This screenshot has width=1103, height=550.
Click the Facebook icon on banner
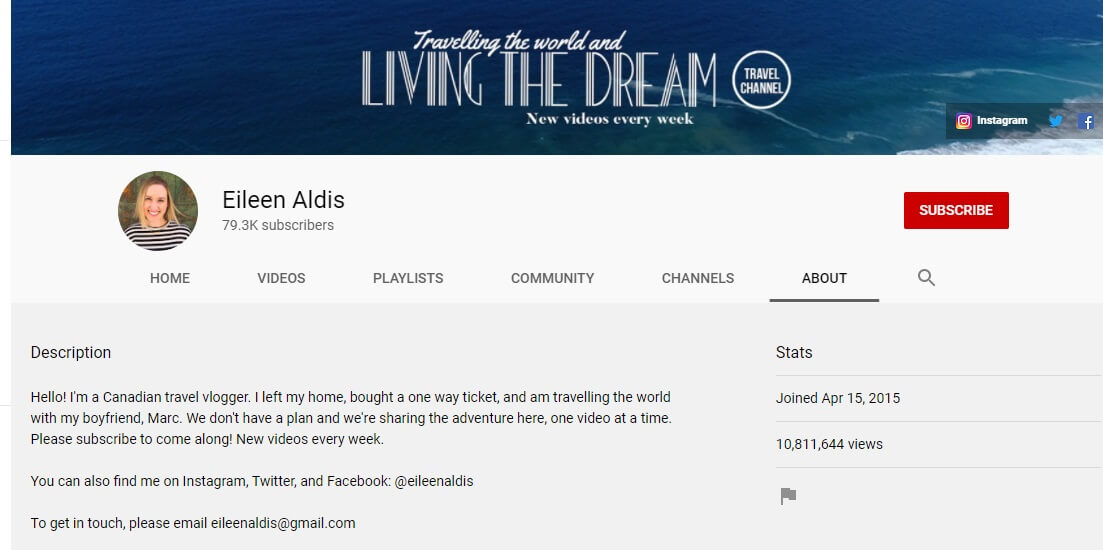click(1086, 121)
